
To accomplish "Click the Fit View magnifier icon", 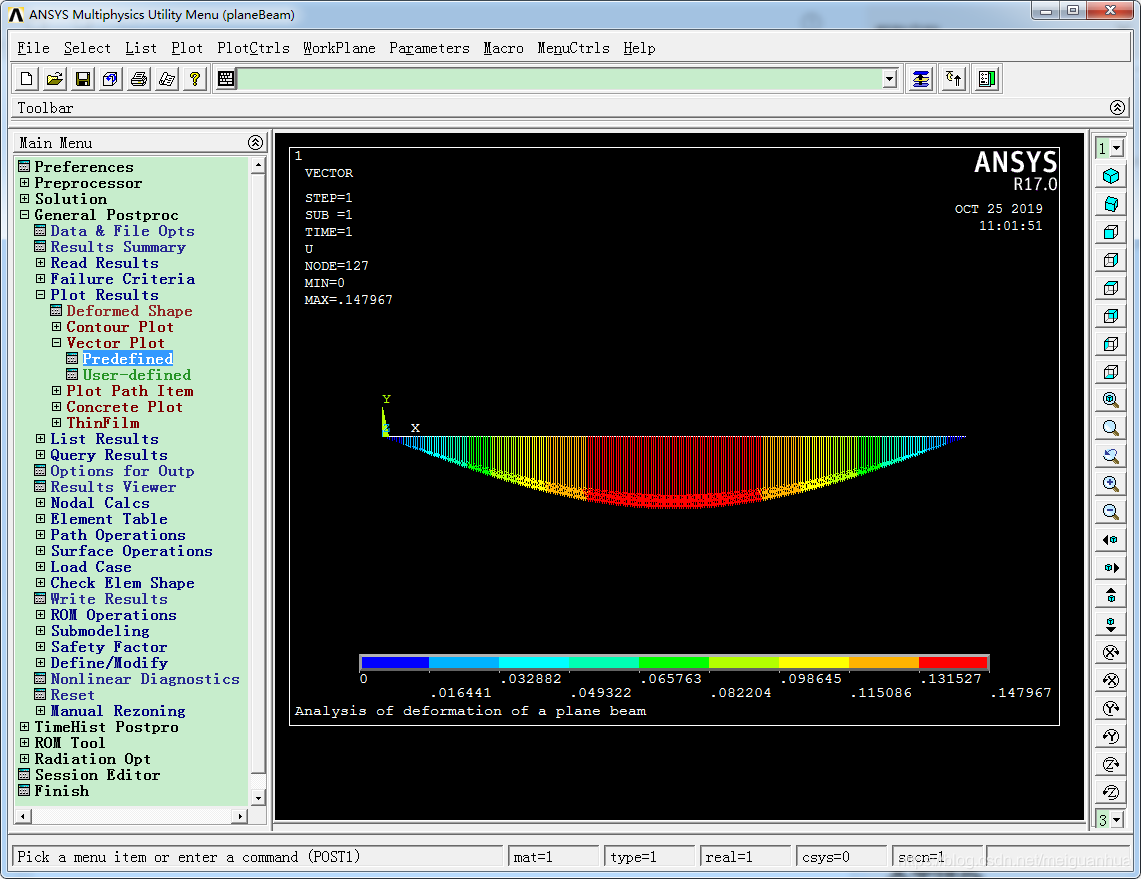I will click(x=1110, y=400).
